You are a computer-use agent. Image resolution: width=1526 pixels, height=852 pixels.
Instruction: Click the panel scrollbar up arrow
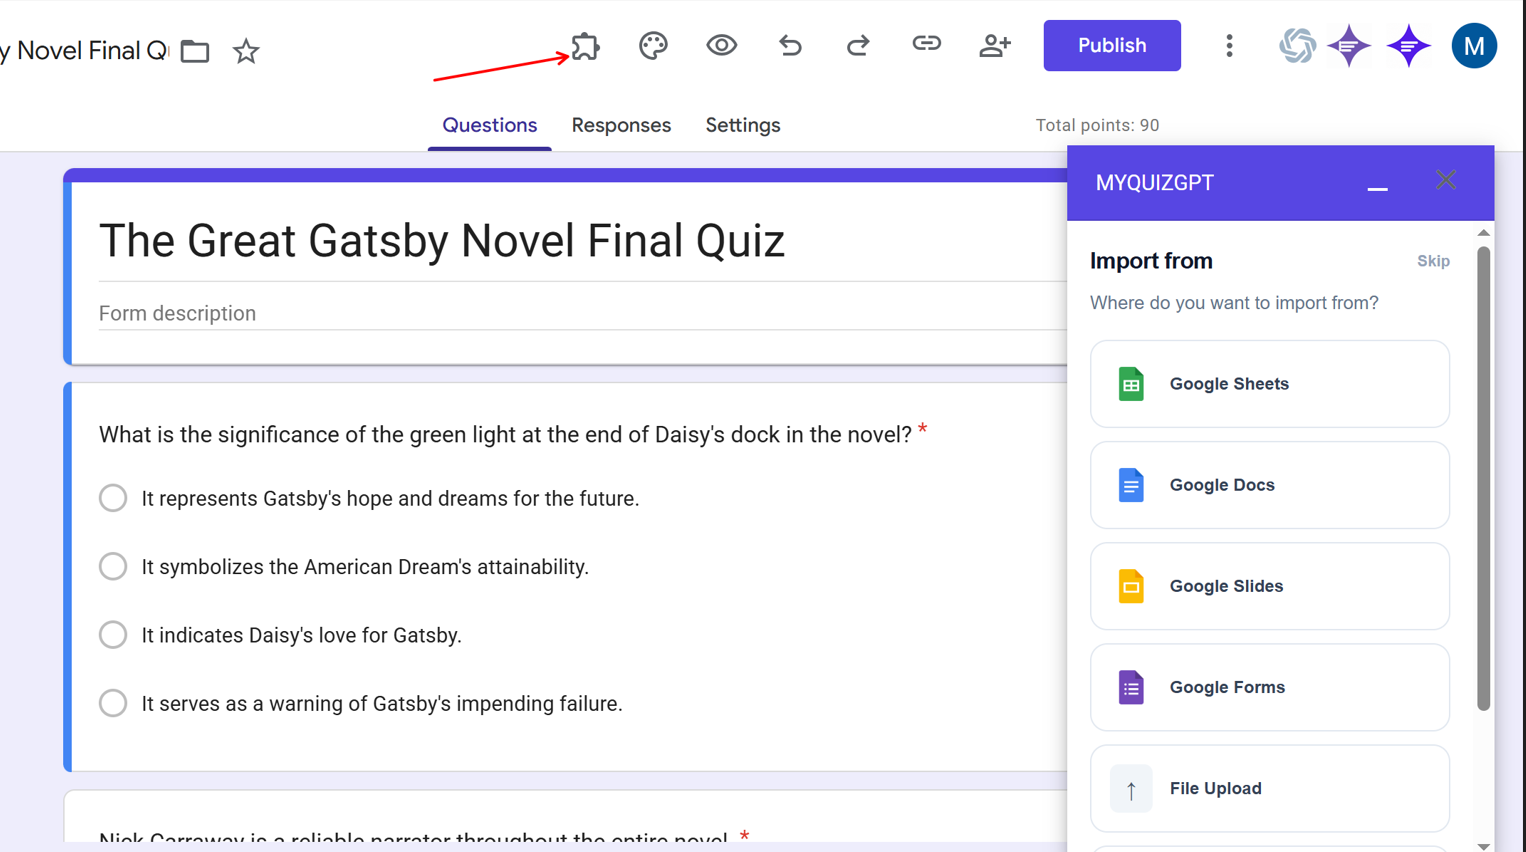(x=1484, y=233)
